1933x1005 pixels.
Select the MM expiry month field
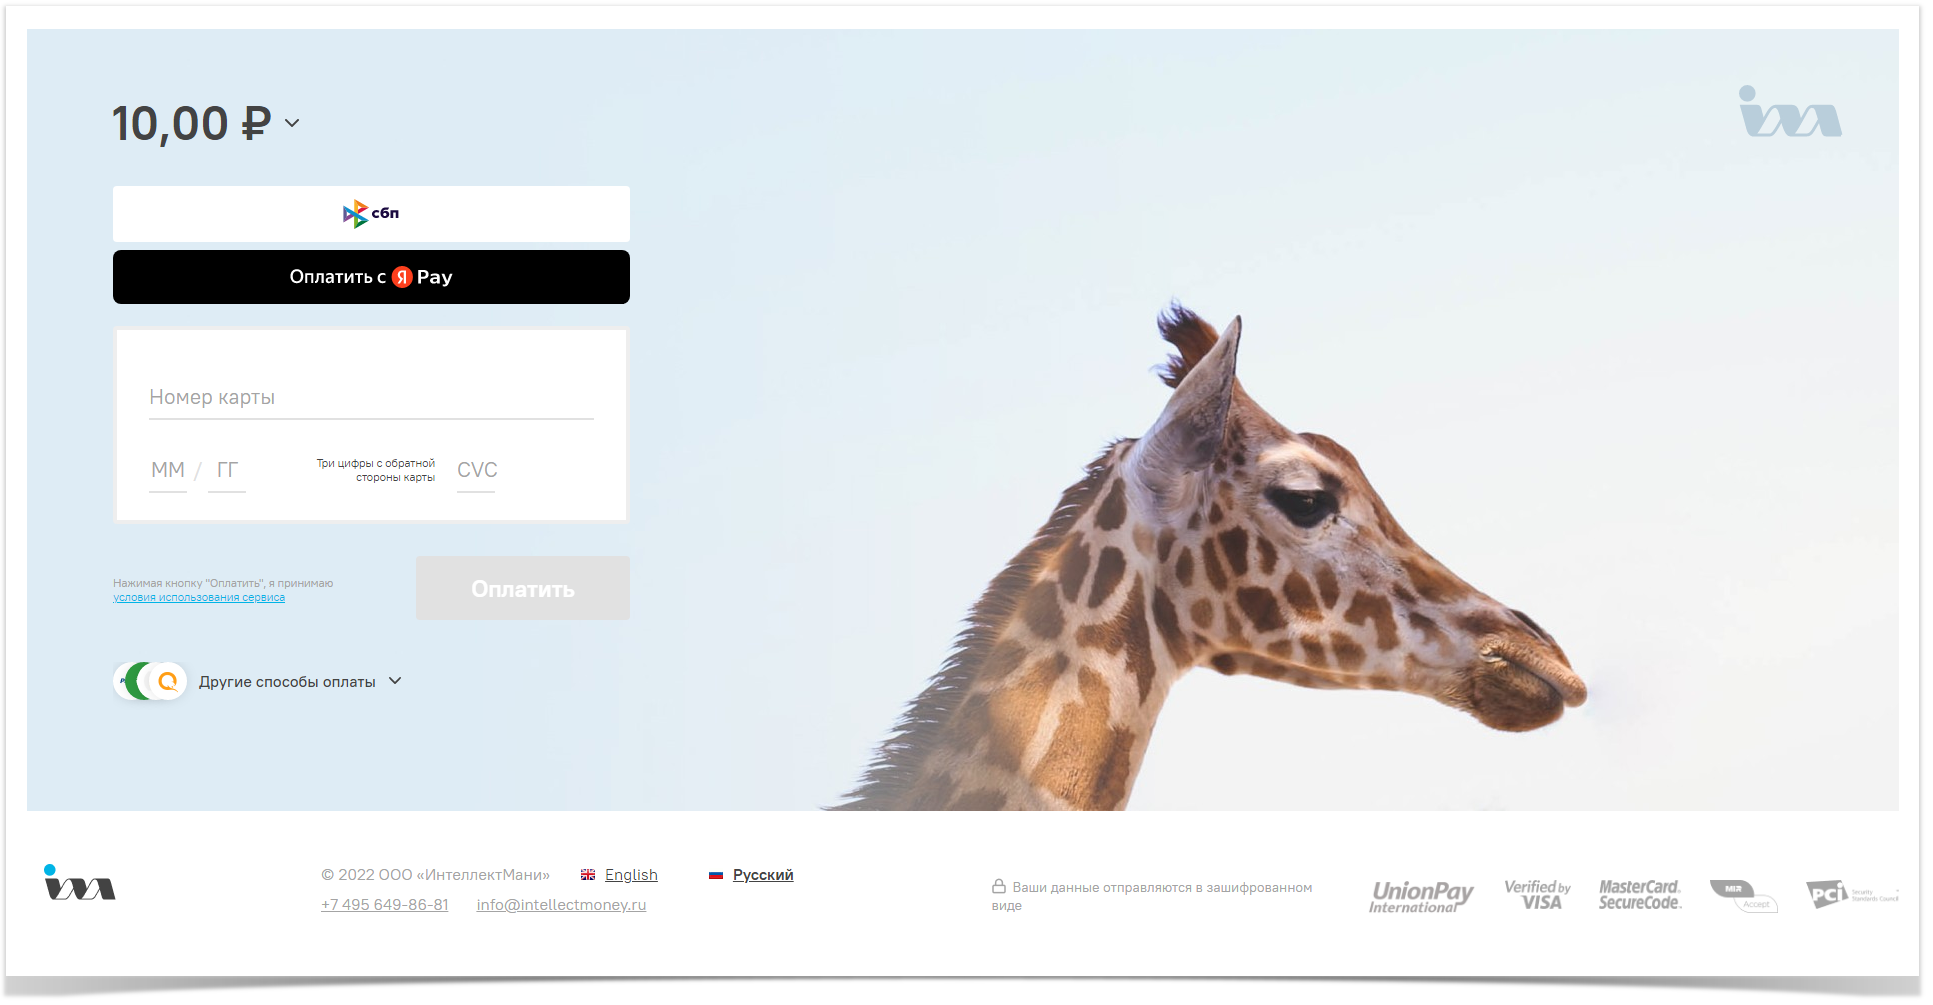(x=168, y=471)
